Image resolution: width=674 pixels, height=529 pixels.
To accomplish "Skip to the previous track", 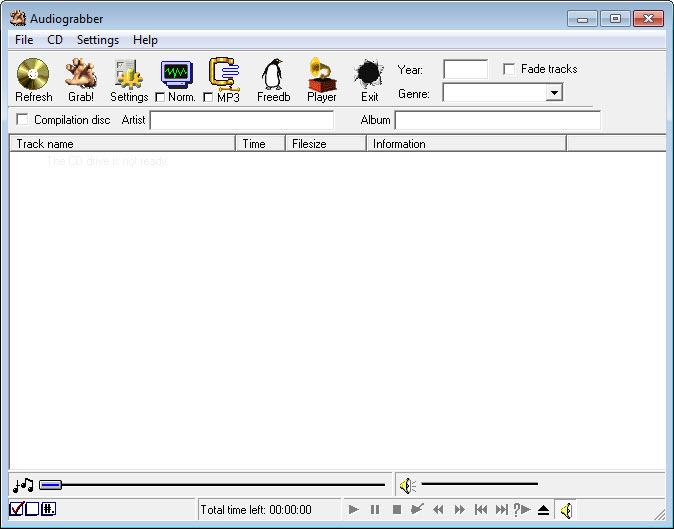I will (481, 510).
